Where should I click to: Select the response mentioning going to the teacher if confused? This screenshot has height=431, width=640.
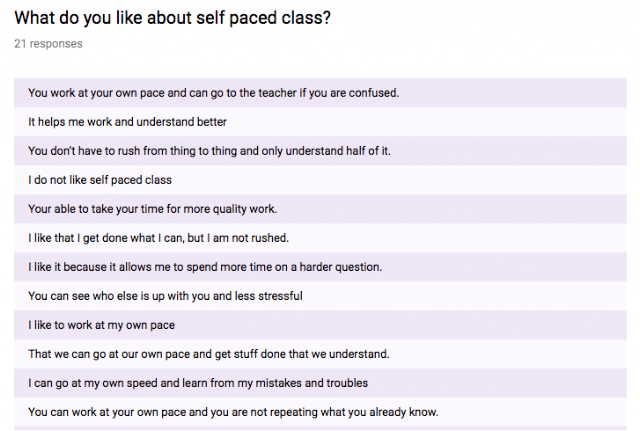213,93
